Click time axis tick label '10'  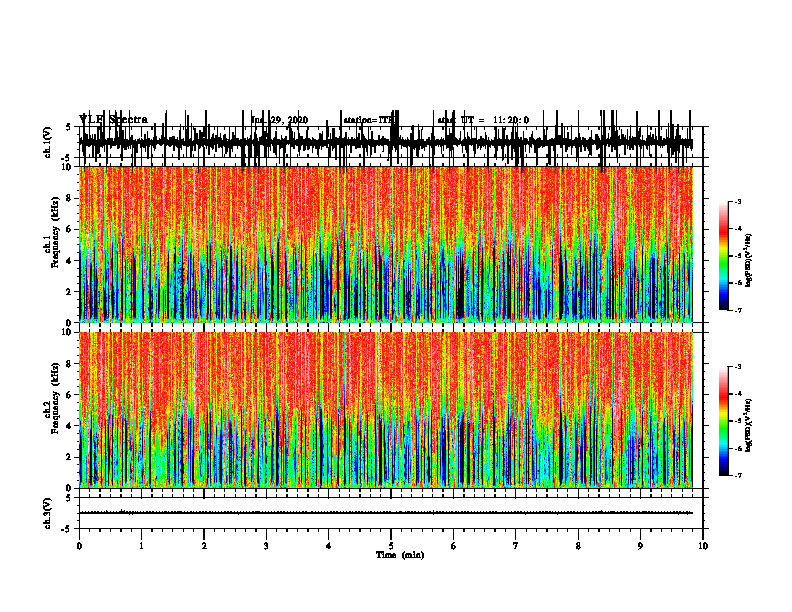click(x=703, y=546)
